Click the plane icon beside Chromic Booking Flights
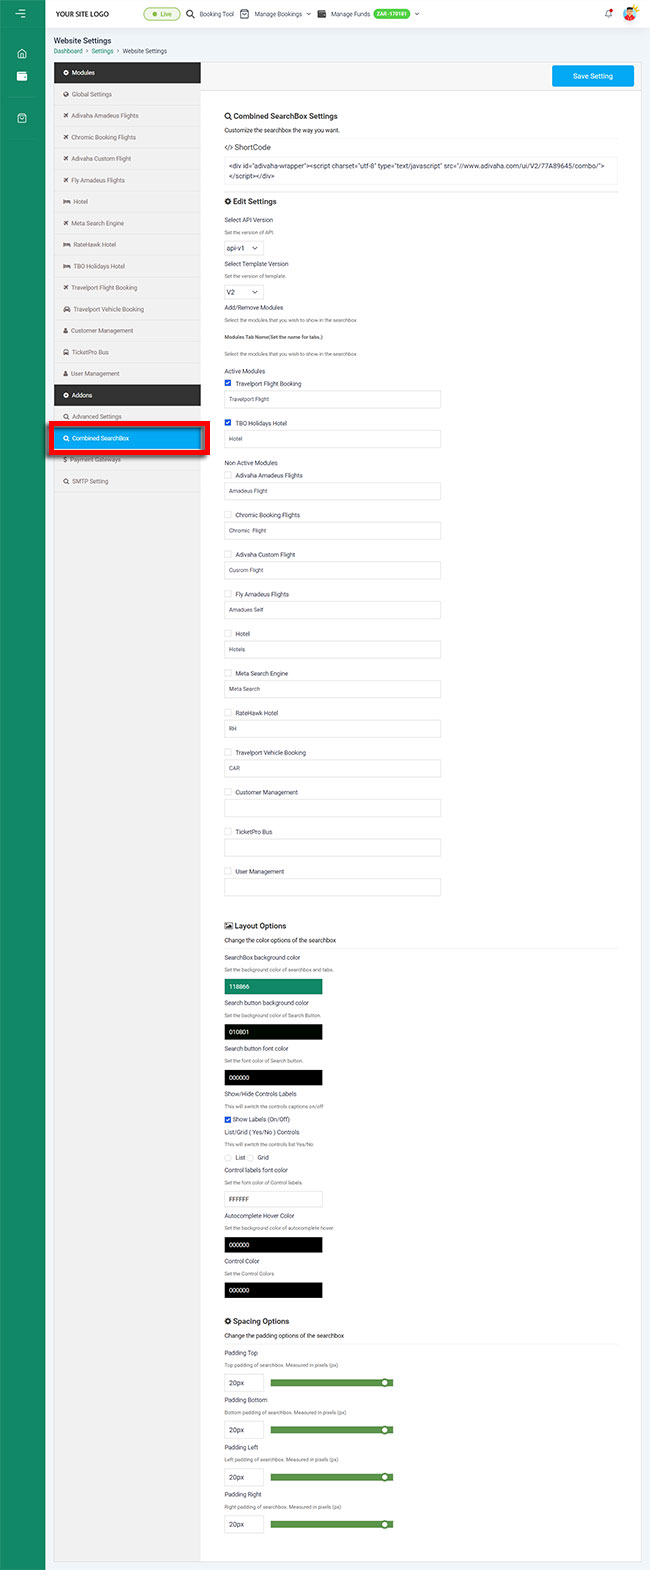This screenshot has width=650, height=1570. pyautogui.click(x=66, y=138)
